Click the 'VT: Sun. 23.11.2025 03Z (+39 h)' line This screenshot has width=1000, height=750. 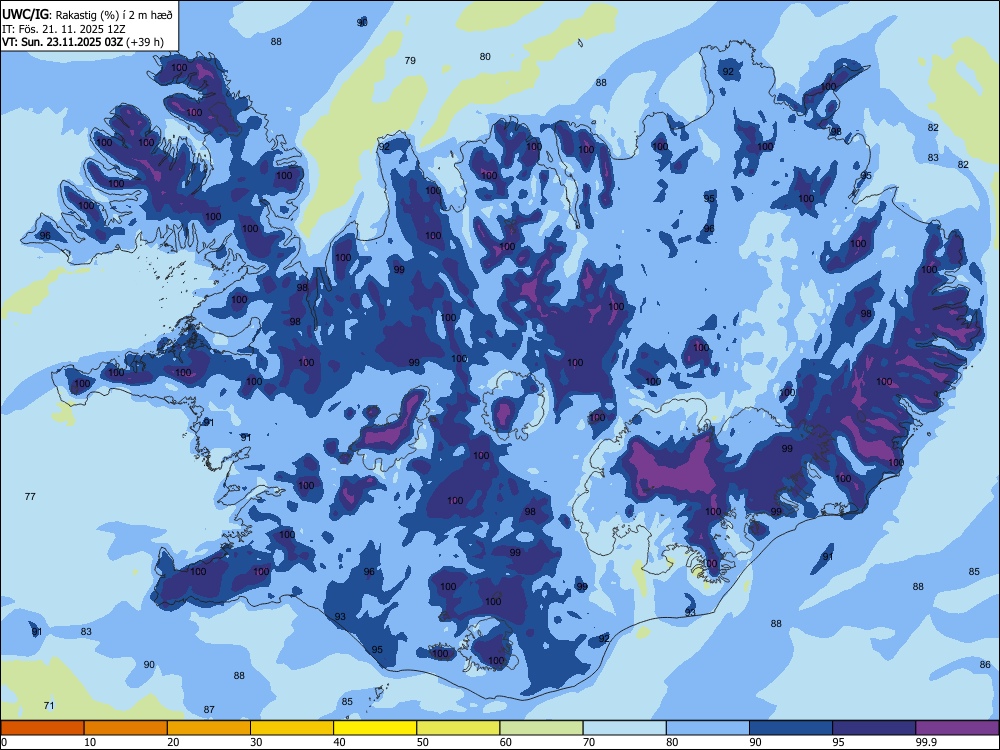(x=83, y=42)
